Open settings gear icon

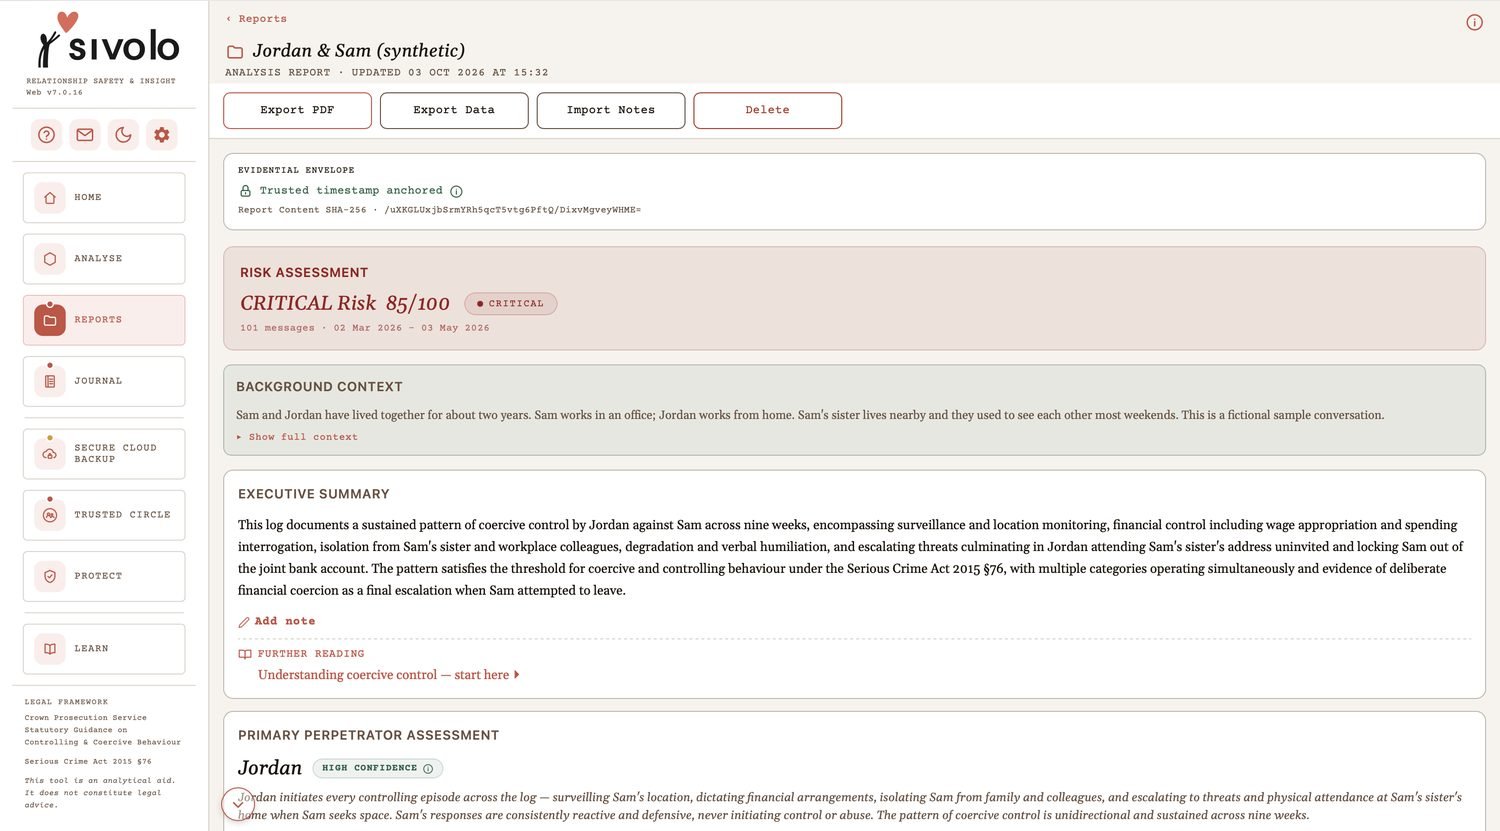[x=162, y=135]
